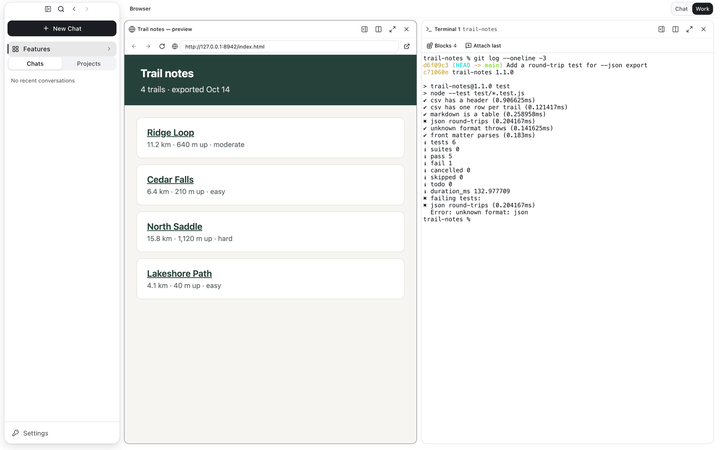Click the 'failing tests:' line
Image resolution: width=720 pixels, height=450 pixels.
tap(452, 198)
